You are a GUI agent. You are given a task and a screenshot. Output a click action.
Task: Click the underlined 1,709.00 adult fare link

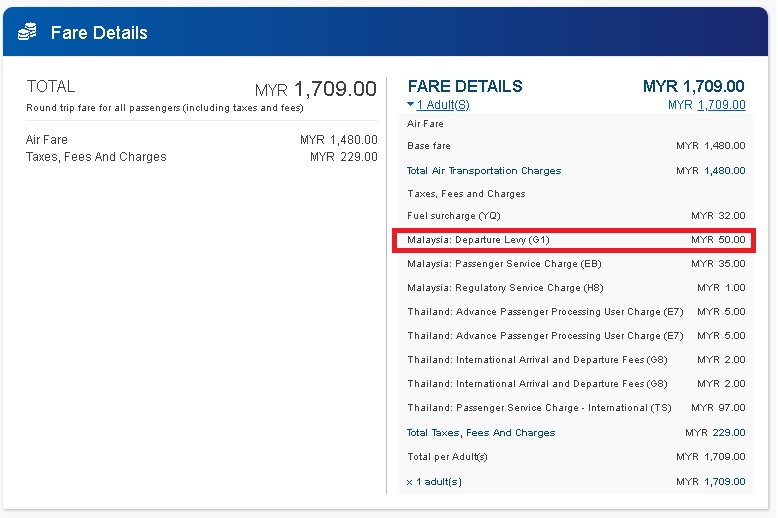coord(721,105)
